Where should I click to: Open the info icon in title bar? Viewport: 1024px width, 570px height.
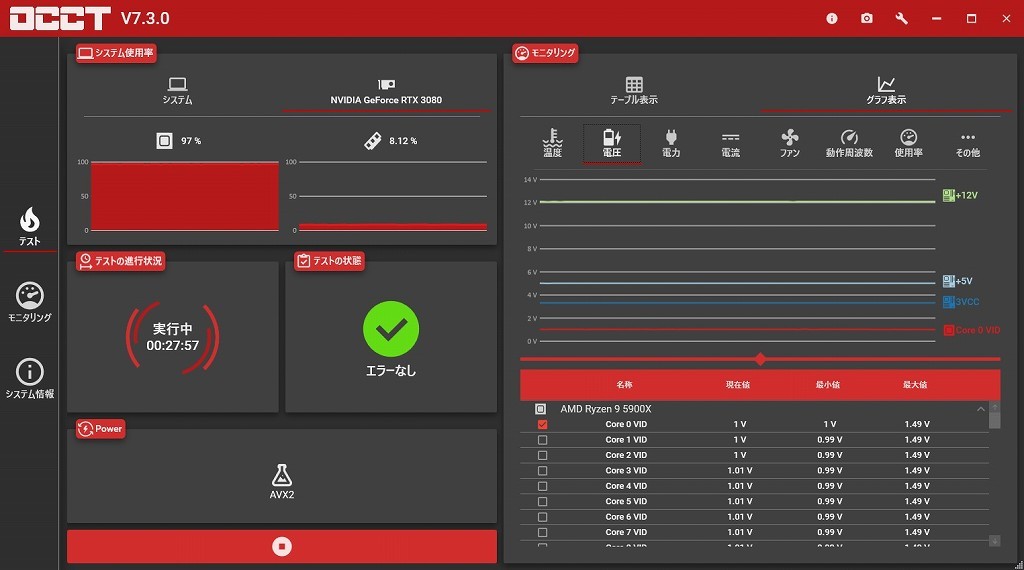pos(831,18)
